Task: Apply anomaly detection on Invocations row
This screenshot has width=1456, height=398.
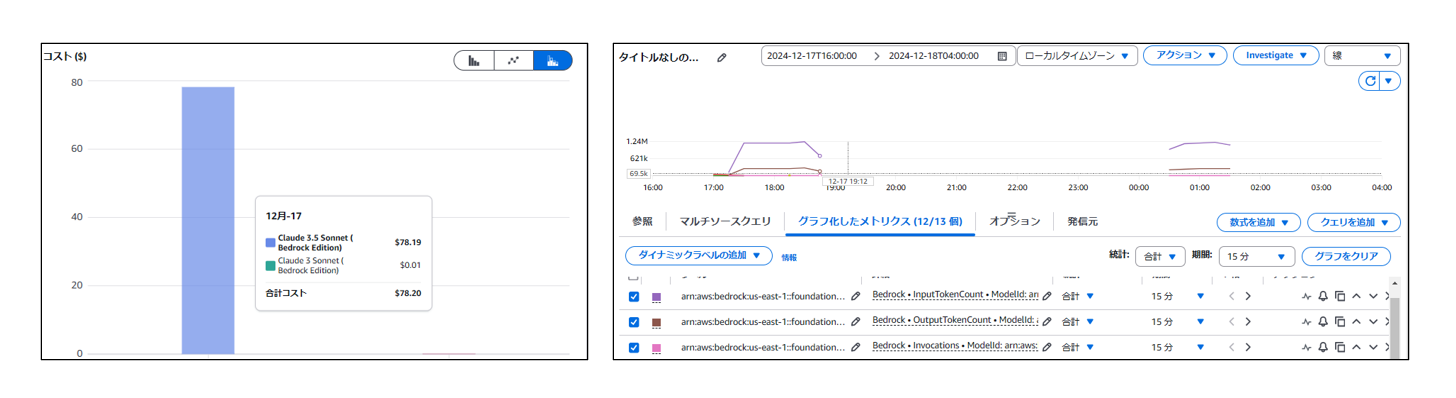Action: pos(1307,348)
